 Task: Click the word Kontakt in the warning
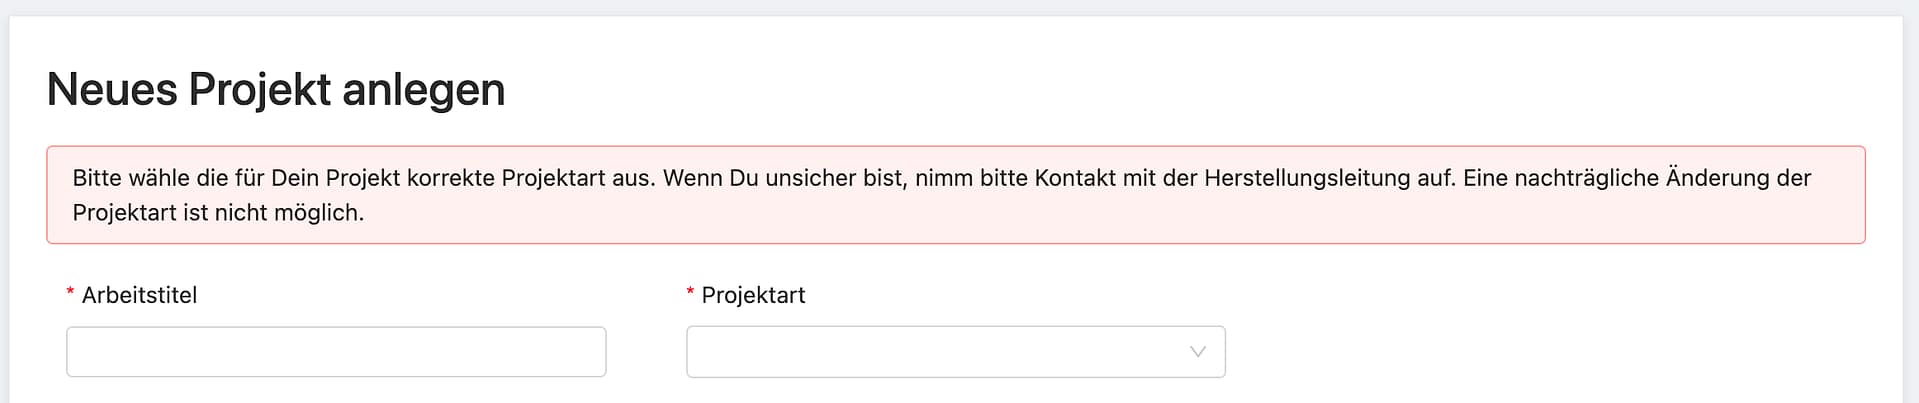[x=1075, y=178]
